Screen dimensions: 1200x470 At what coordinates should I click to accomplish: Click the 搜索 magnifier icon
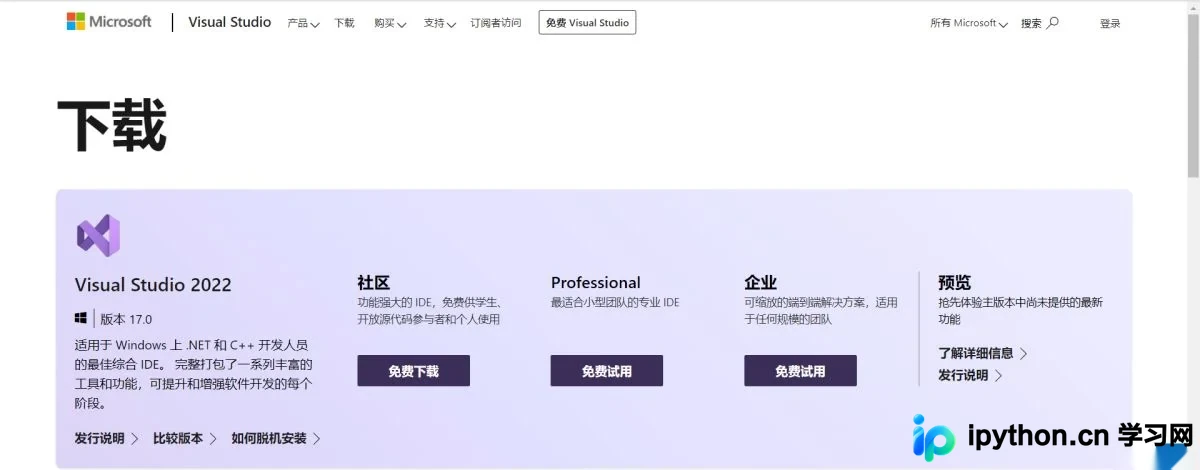click(x=1052, y=23)
